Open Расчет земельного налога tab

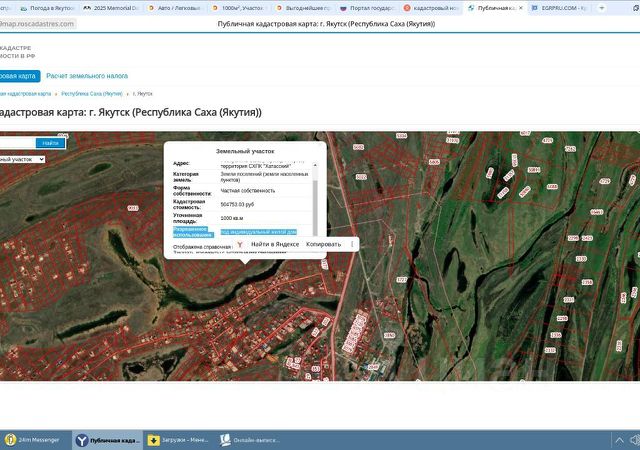click(87, 76)
